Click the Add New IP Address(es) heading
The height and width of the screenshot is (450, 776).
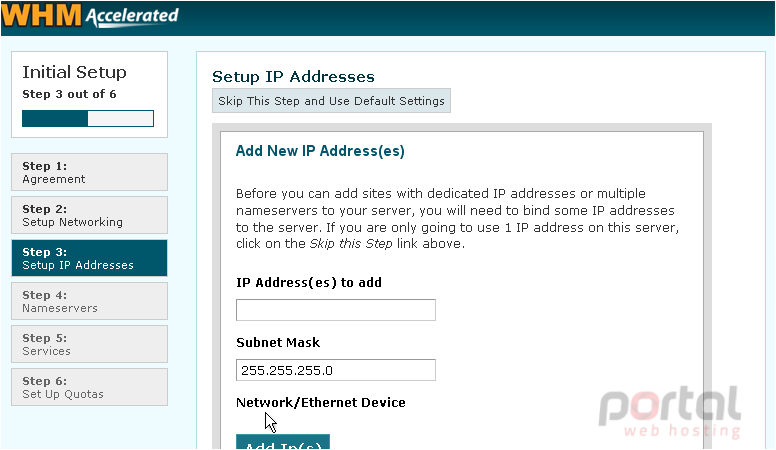point(320,150)
